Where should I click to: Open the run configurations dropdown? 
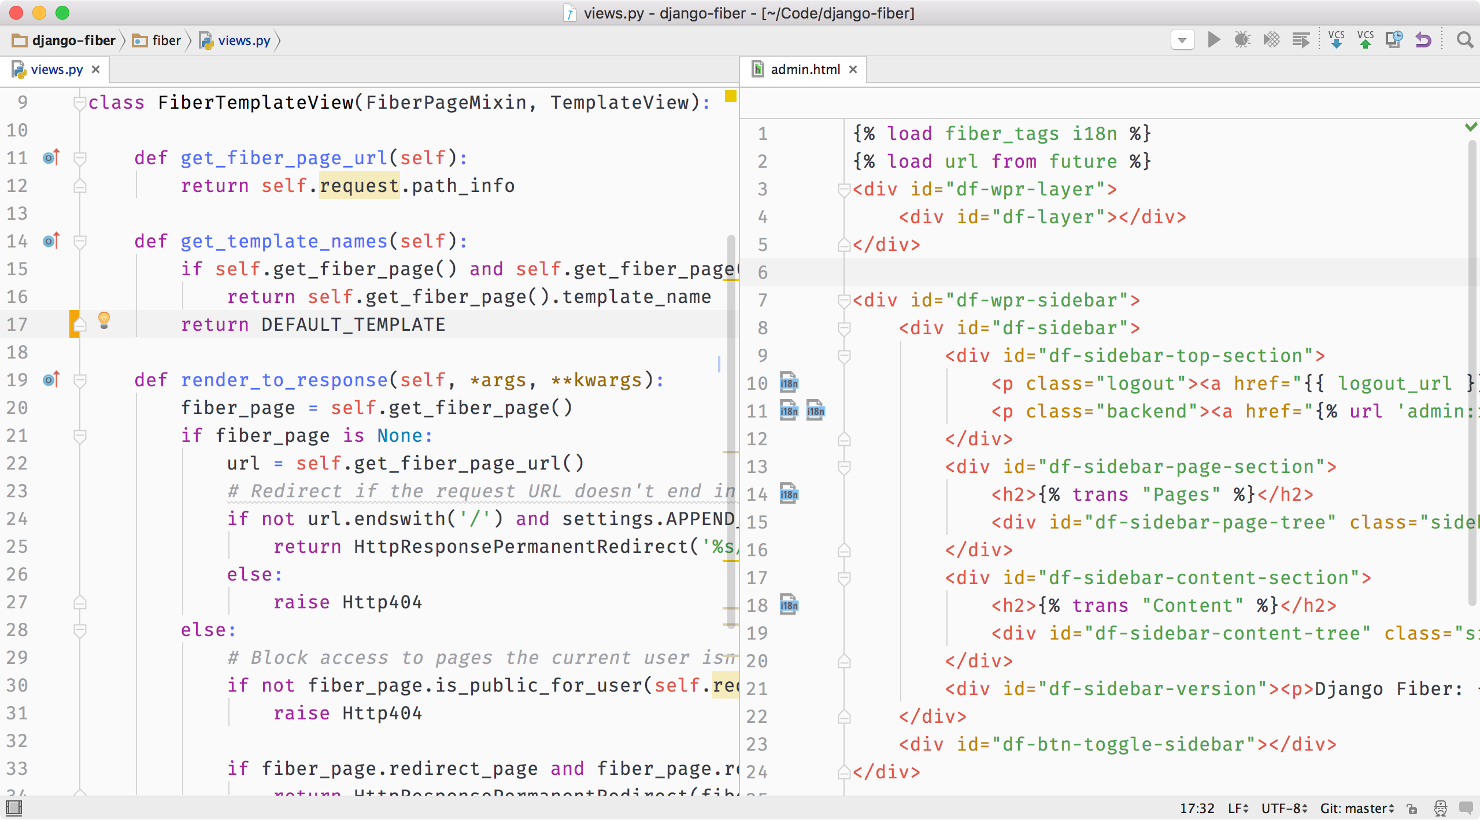(1182, 39)
